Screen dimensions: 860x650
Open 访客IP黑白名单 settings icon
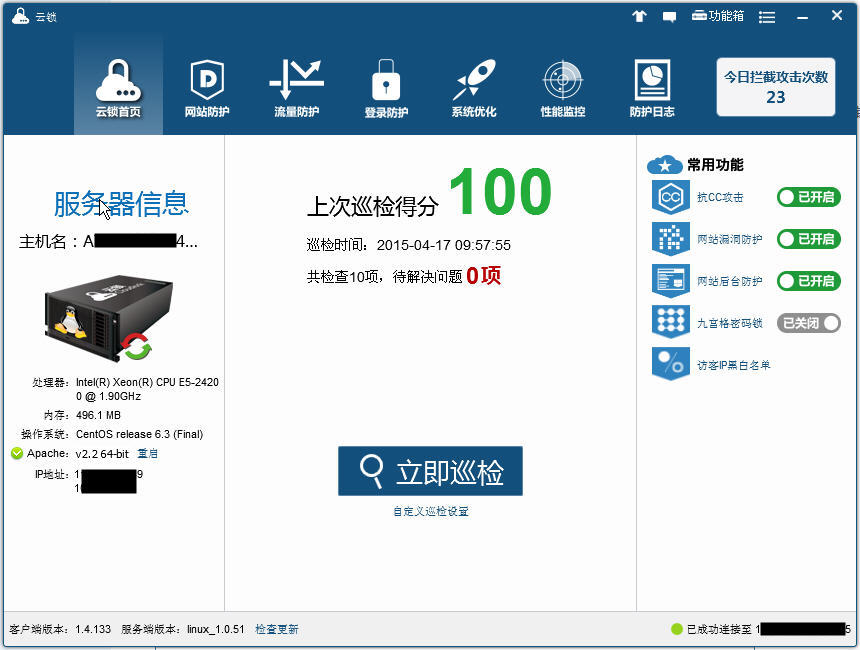(670, 364)
